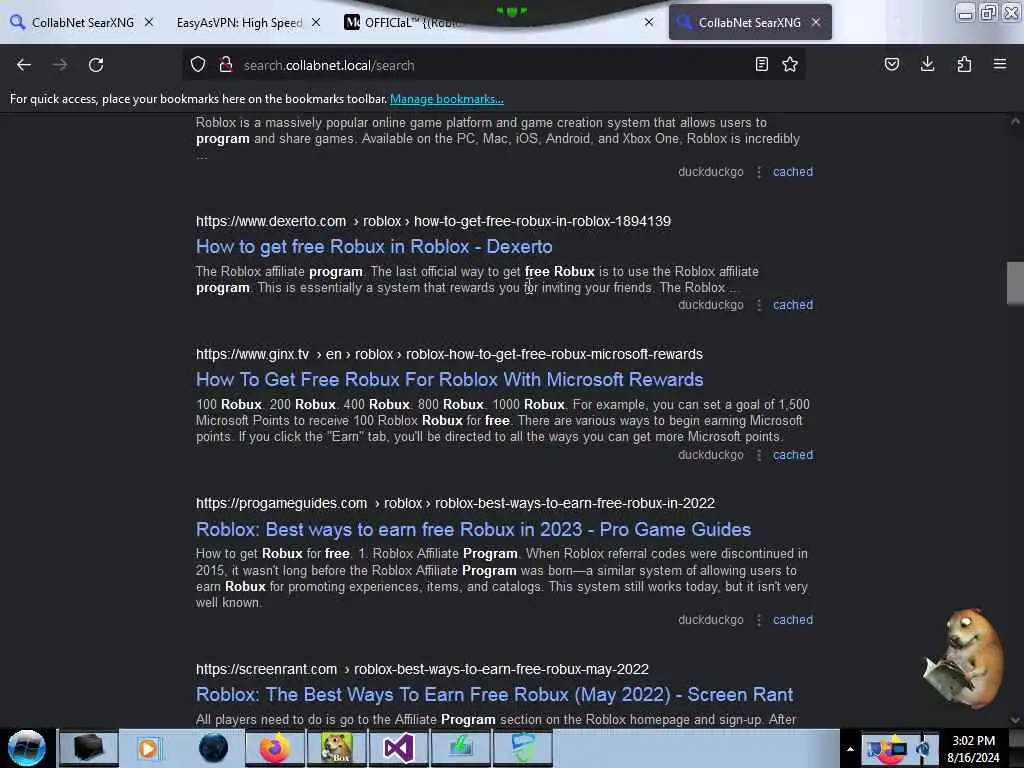Open the 3:02 PM clock in the tray
Viewport: 1024px width, 768px height.
(973, 749)
